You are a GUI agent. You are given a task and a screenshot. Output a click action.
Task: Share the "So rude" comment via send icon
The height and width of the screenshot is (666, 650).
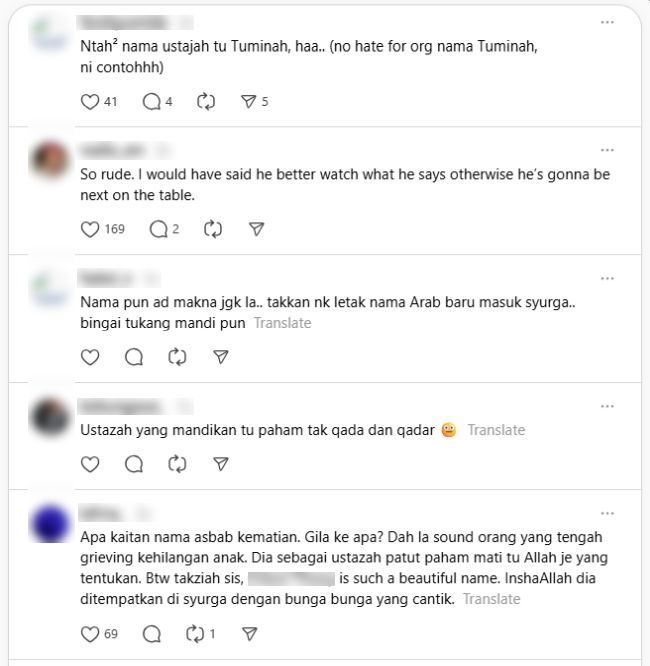tap(257, 229)
